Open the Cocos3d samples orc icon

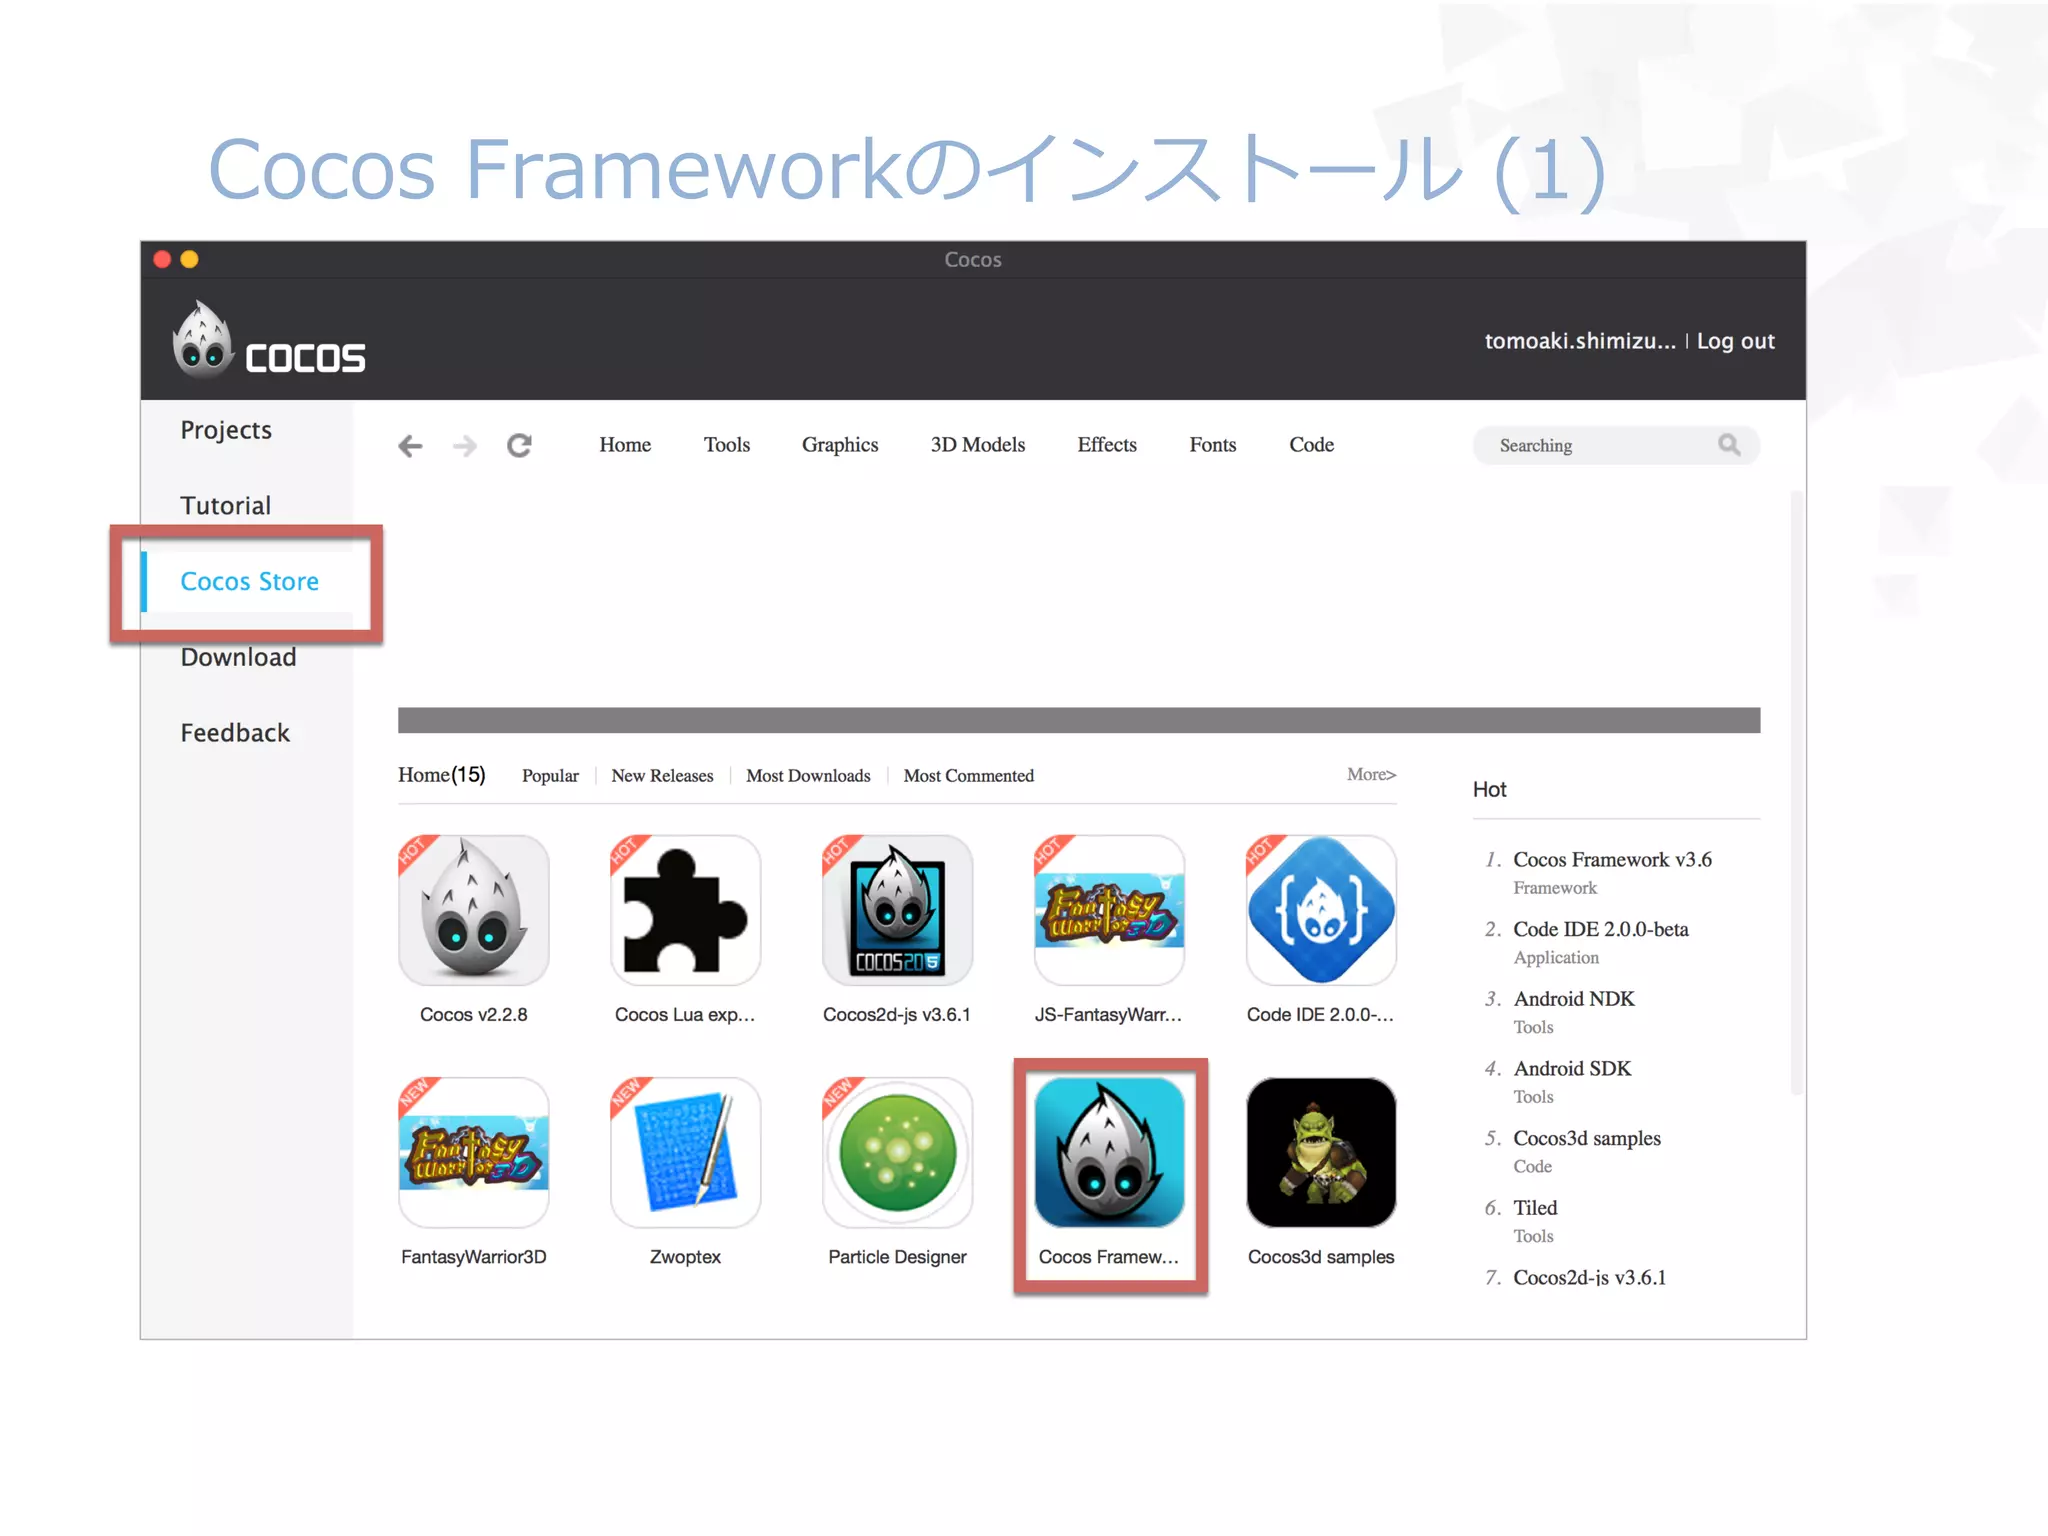(1321, 1152)
